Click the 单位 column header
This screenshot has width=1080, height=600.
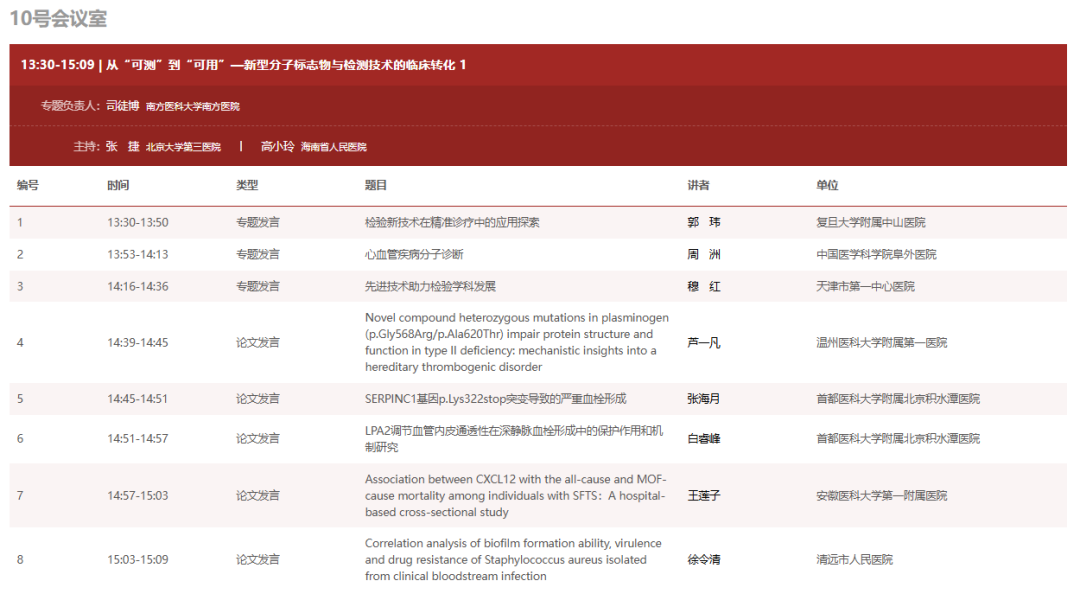point(827,185)
